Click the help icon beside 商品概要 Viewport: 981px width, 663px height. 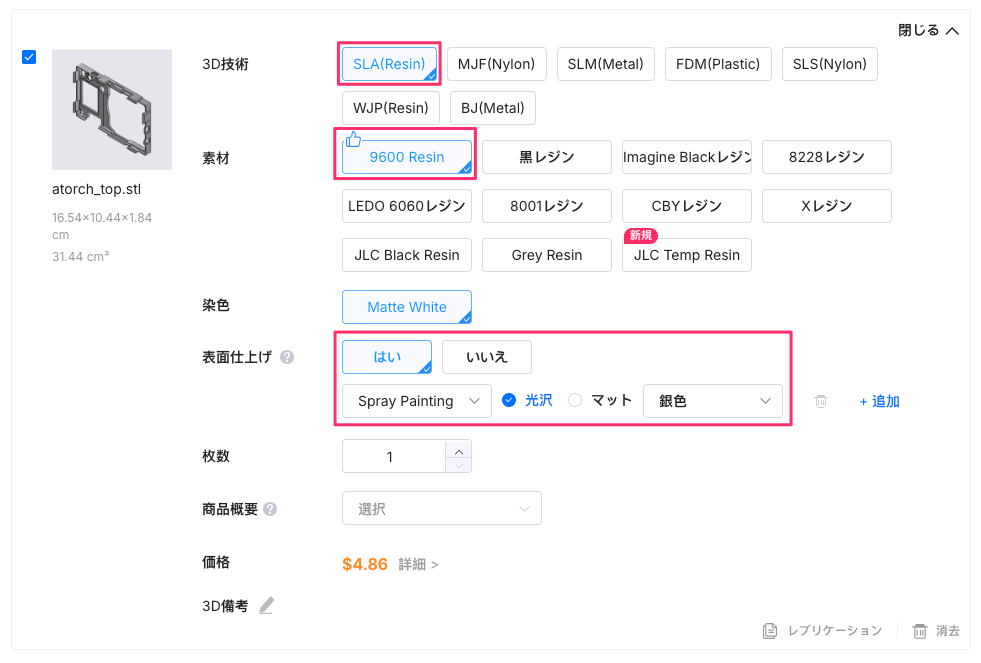(x=270, y=509)
